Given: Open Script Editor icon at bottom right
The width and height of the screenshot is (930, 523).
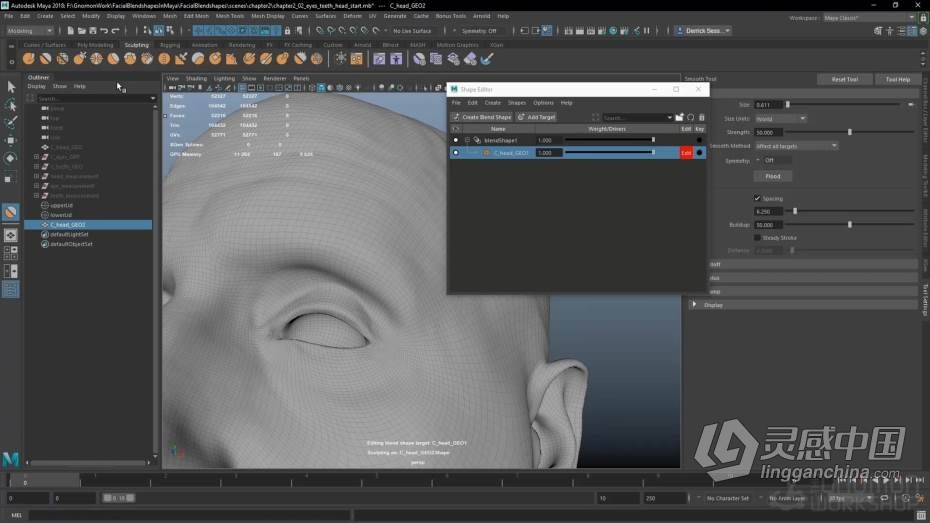Looking at the screenshot, I should click(x=921, y=515).
